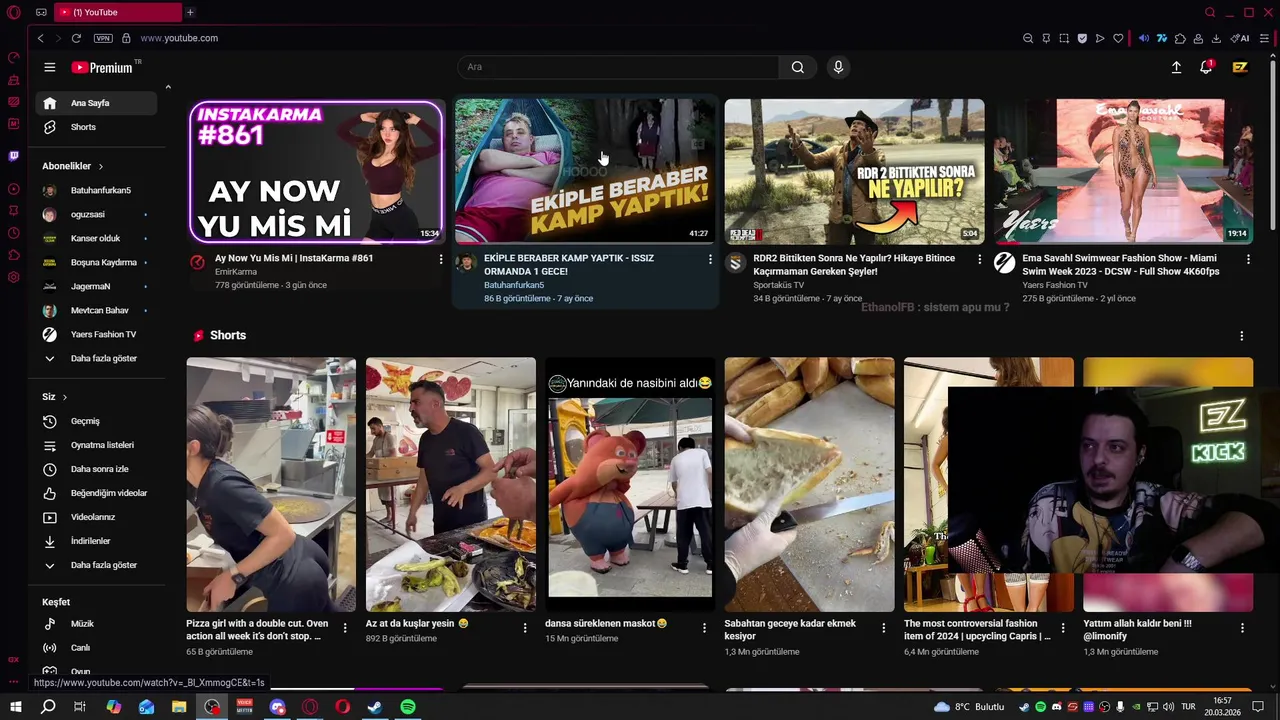Open options for Ay Now Yu Mis Mi video
This screenshot has height=720, width=1280.
tap(441, 259)
